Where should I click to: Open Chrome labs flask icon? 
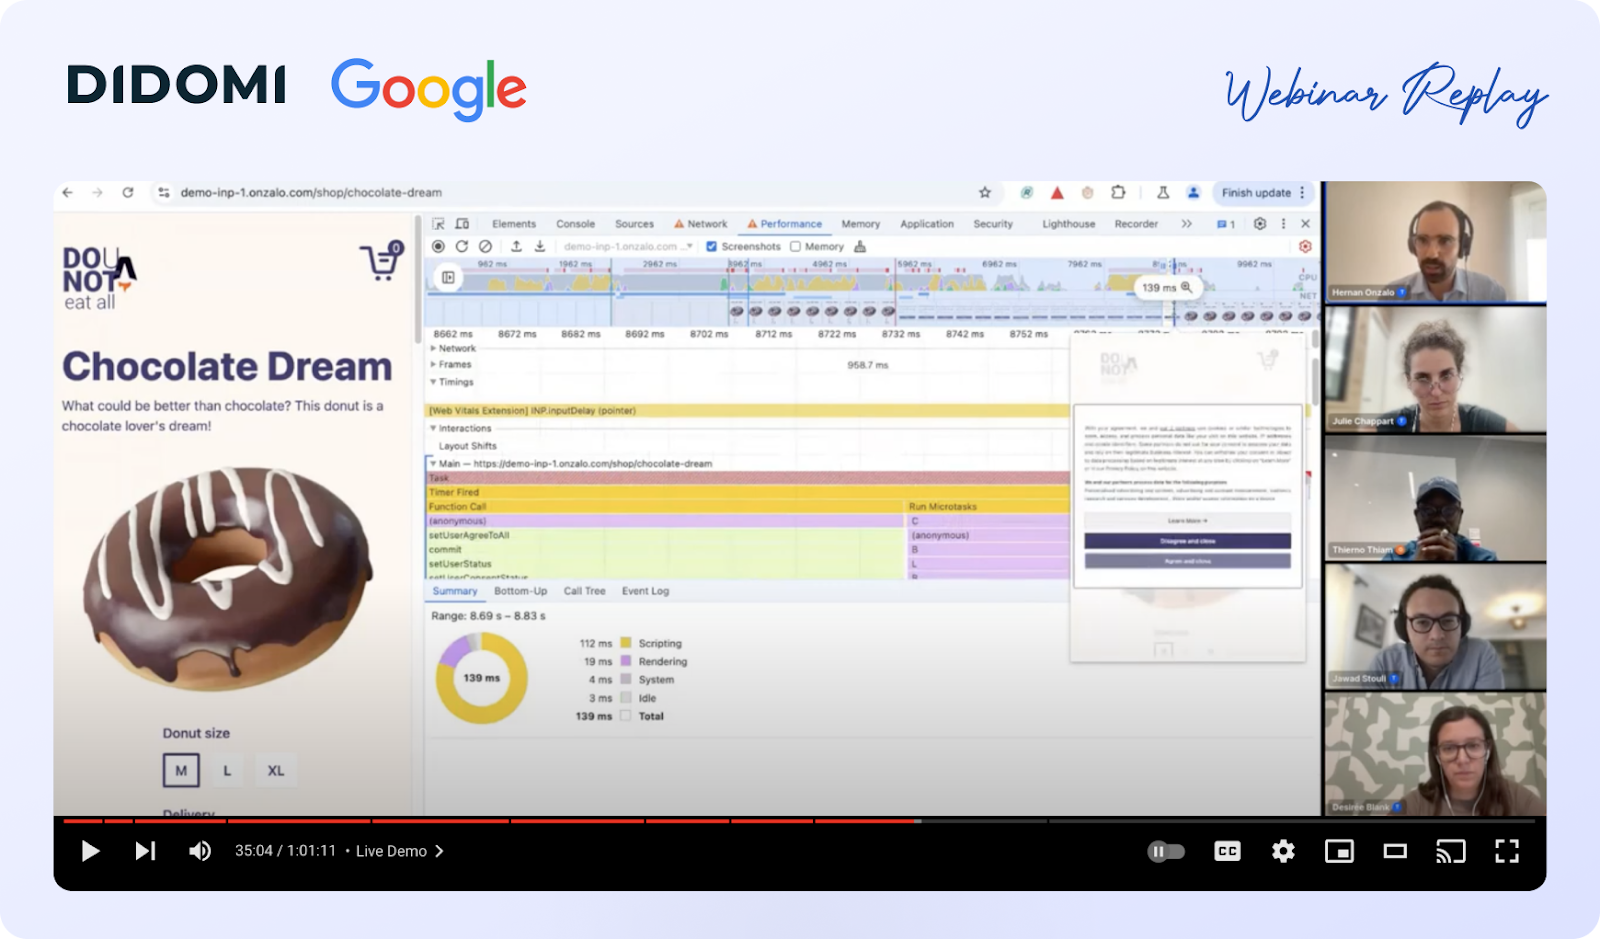tap(1163, 192)
